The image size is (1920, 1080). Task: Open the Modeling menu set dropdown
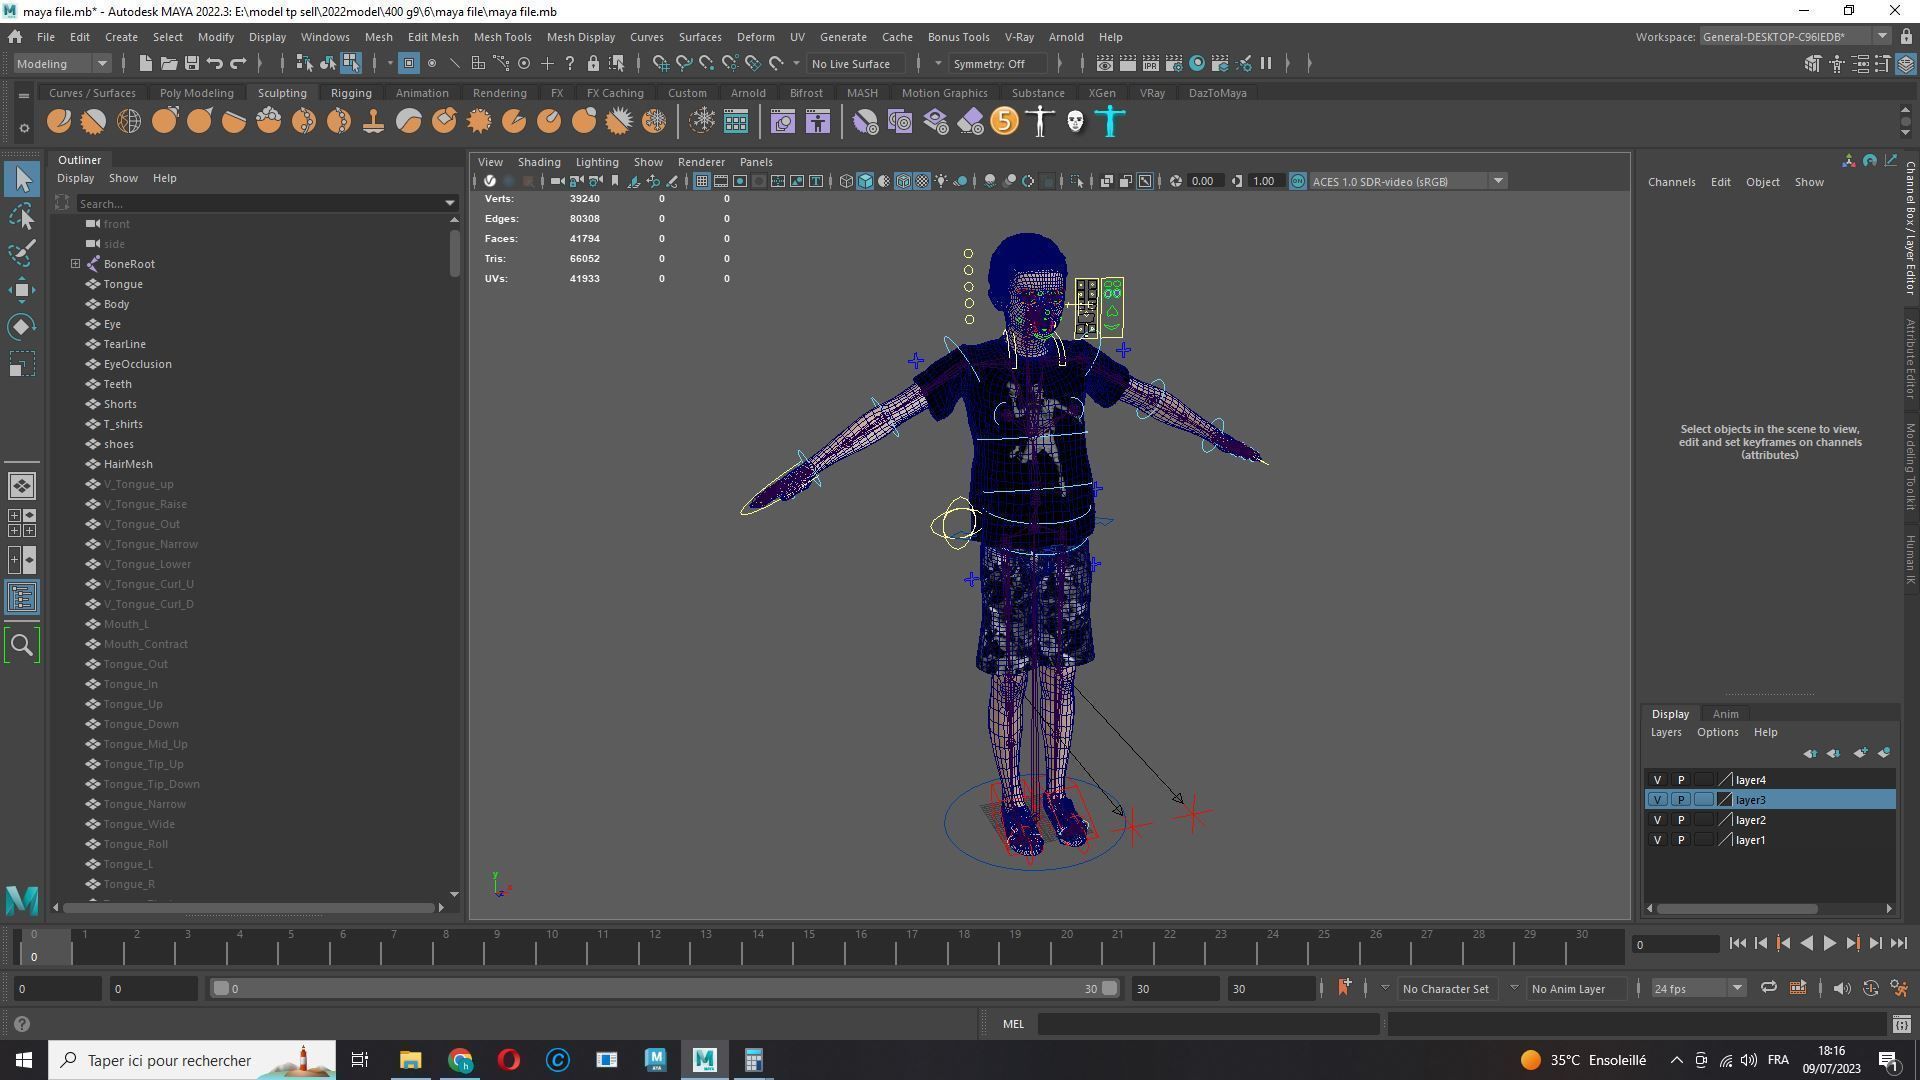point(61,63)
